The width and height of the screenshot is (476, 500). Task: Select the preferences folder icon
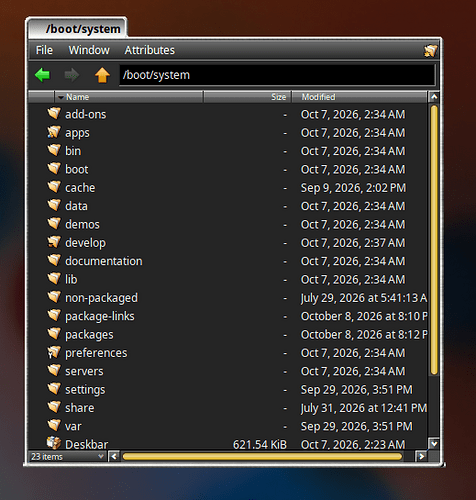[54, 352]
